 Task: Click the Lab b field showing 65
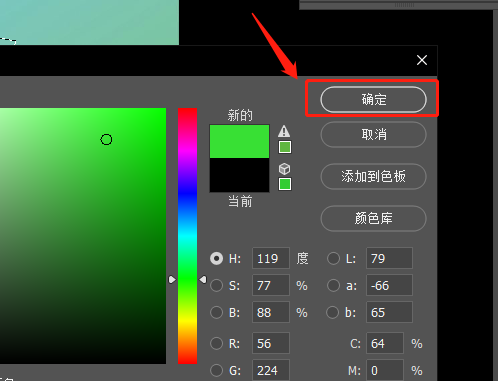pyautogui.click(x=389, y=312)
